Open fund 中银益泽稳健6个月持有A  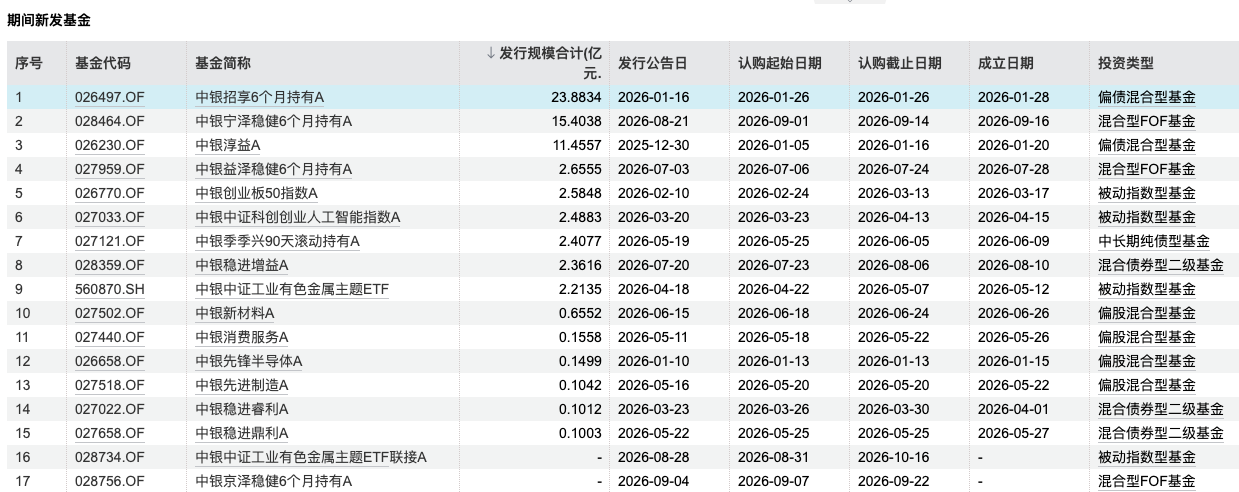(x=273, y=169)
